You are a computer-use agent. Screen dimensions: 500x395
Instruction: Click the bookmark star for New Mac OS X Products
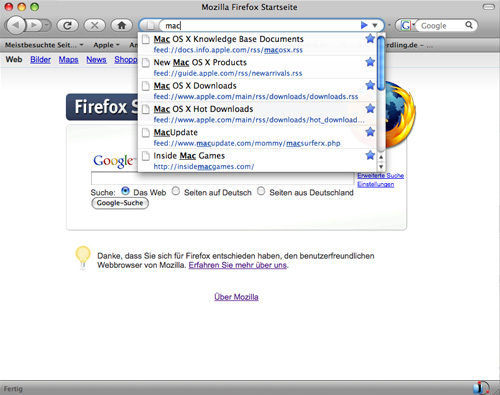tap(370, 62)
